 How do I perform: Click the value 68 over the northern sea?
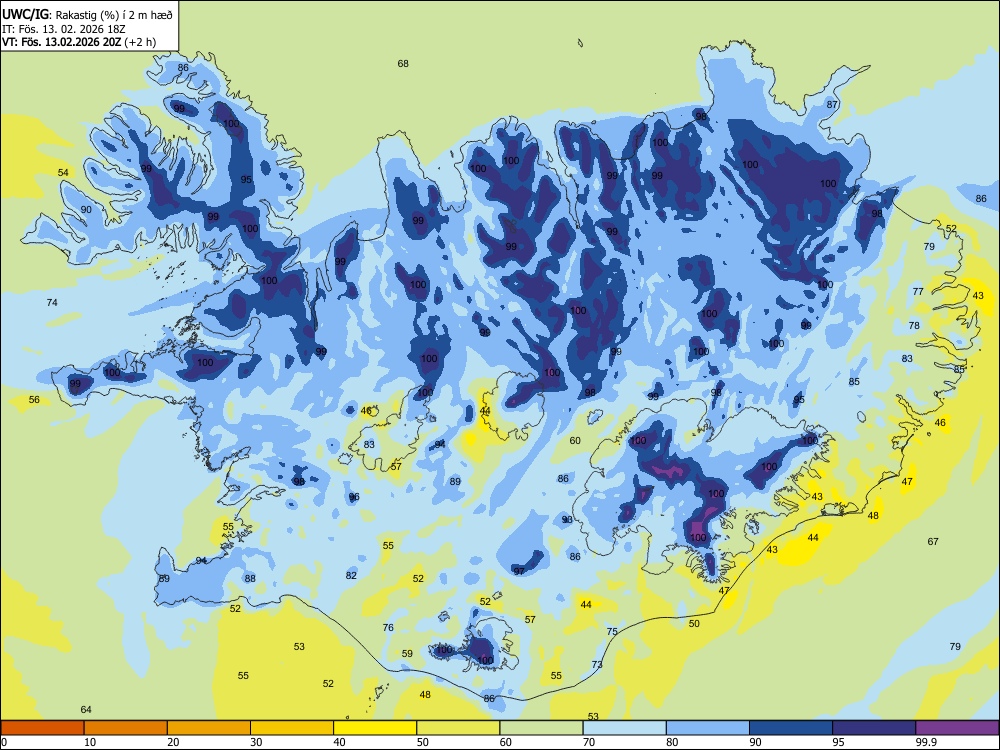pyautogui.click(x=403, y=64)
